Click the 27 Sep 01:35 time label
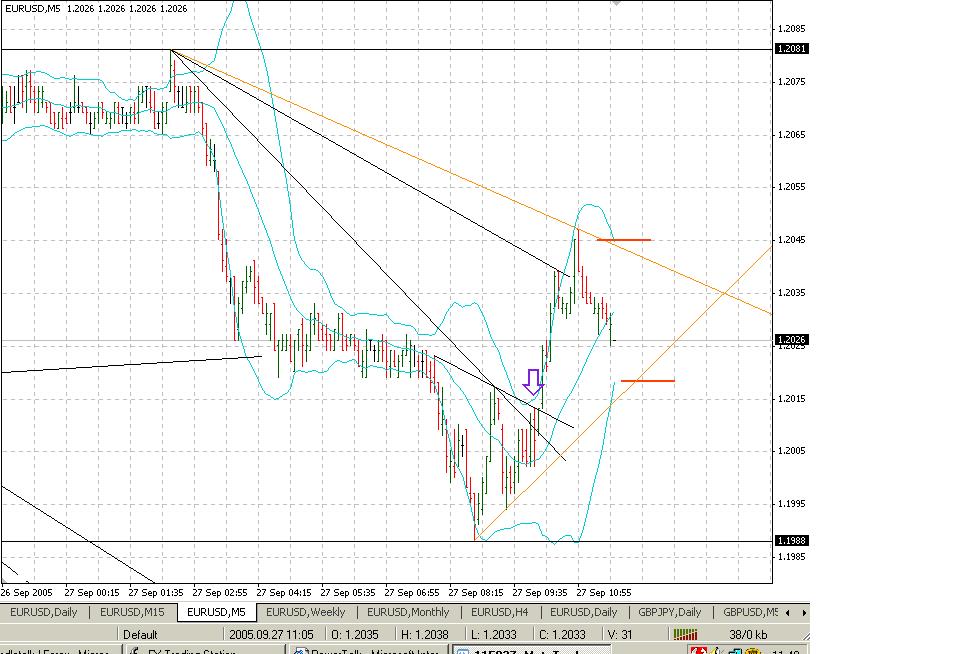Screen dimensions: 961x654 click(156, 593)
